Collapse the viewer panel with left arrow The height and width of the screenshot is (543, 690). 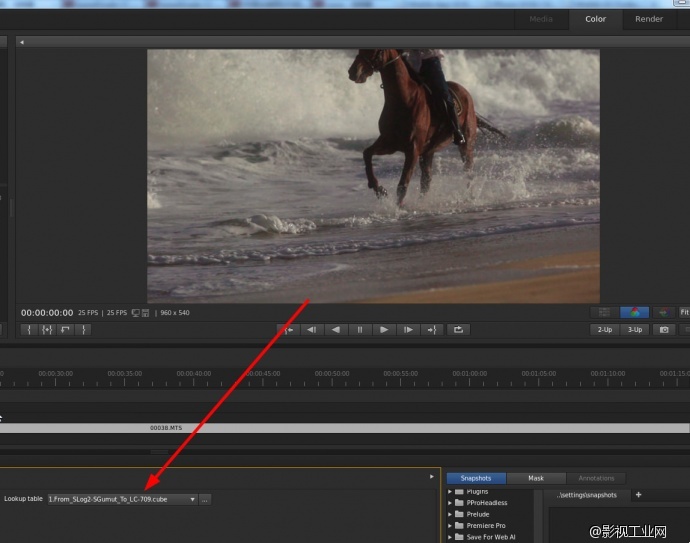pyautogui.click(x=22, y=42)
